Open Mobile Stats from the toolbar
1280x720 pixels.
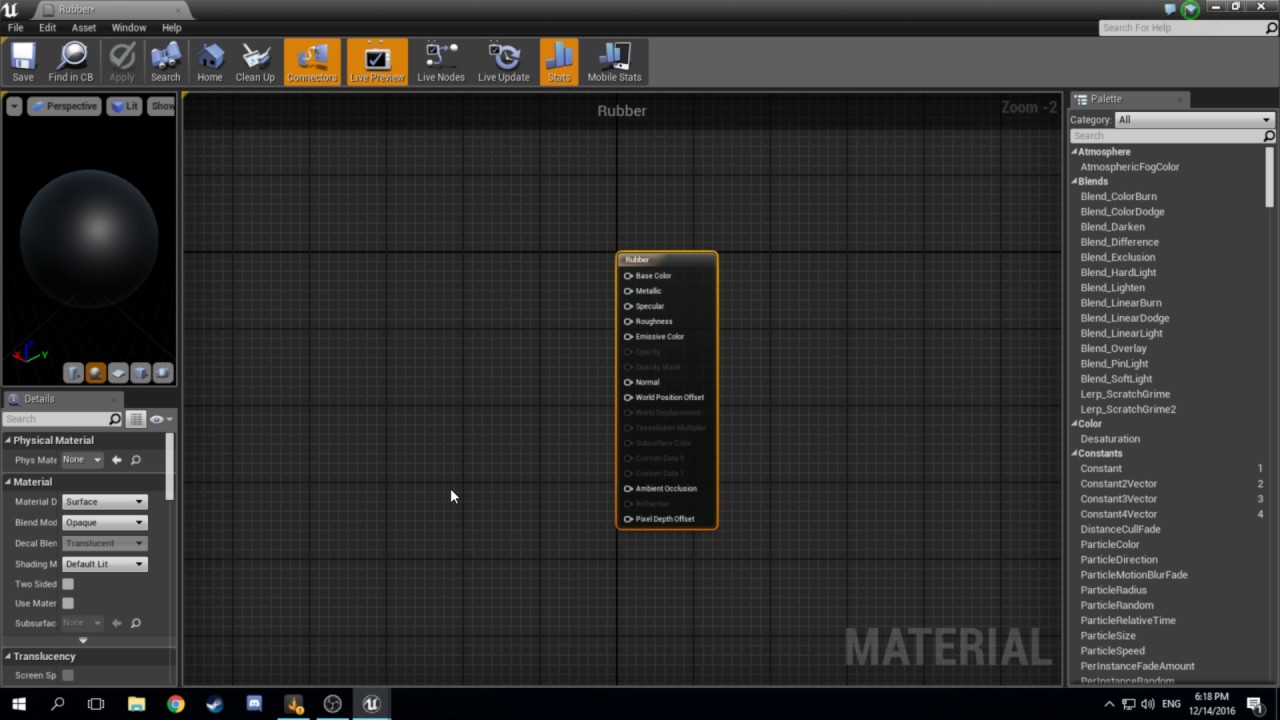point(614,62)
